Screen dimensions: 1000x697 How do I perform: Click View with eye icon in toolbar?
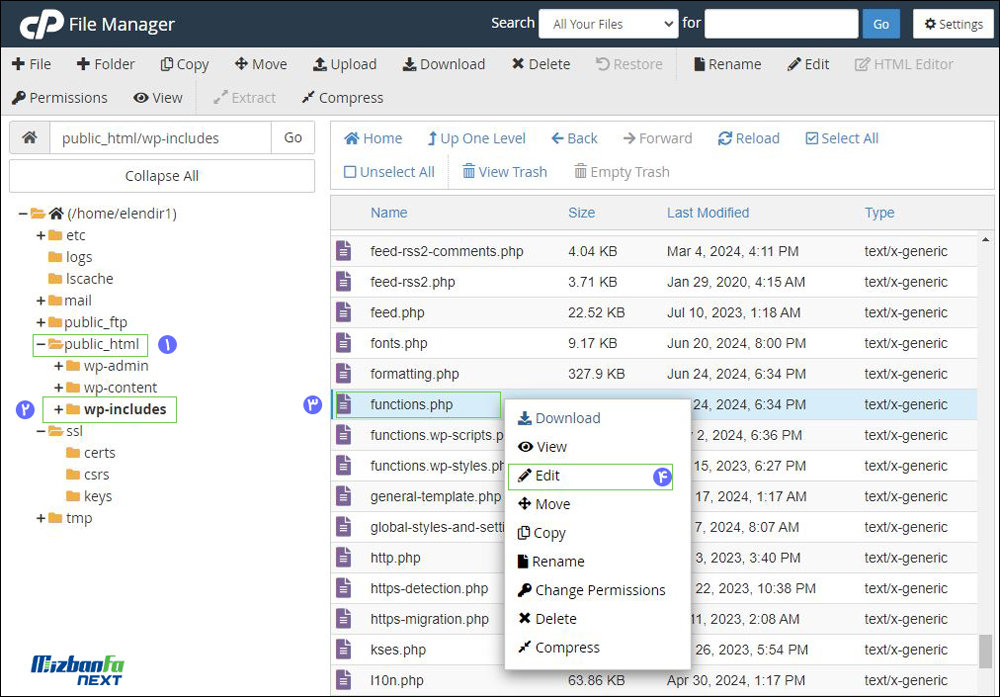click(x=158, y=98)
